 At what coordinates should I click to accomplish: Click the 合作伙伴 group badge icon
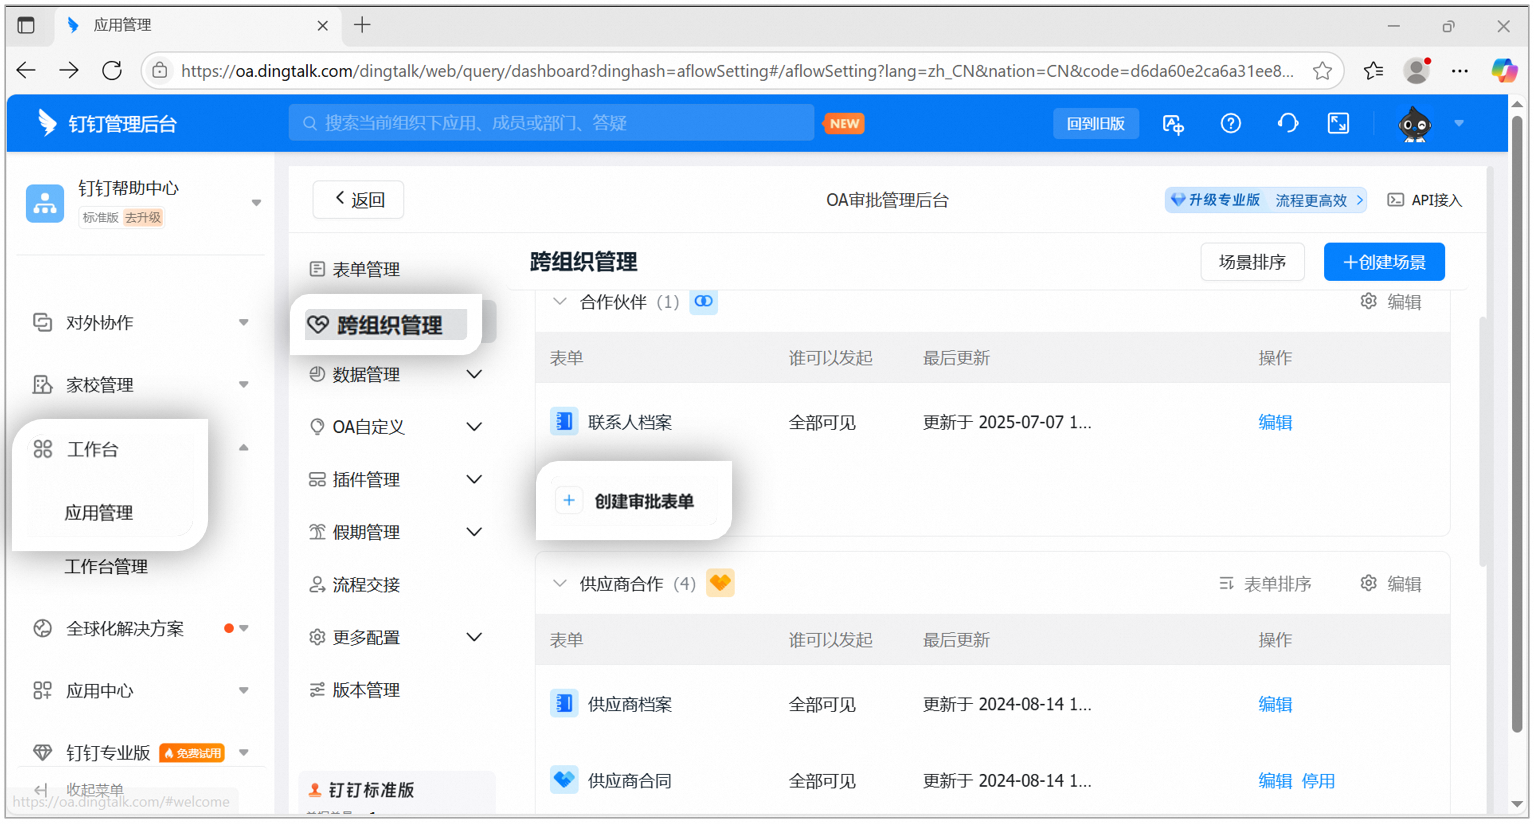pyautogui.click(x=704, y=301)
